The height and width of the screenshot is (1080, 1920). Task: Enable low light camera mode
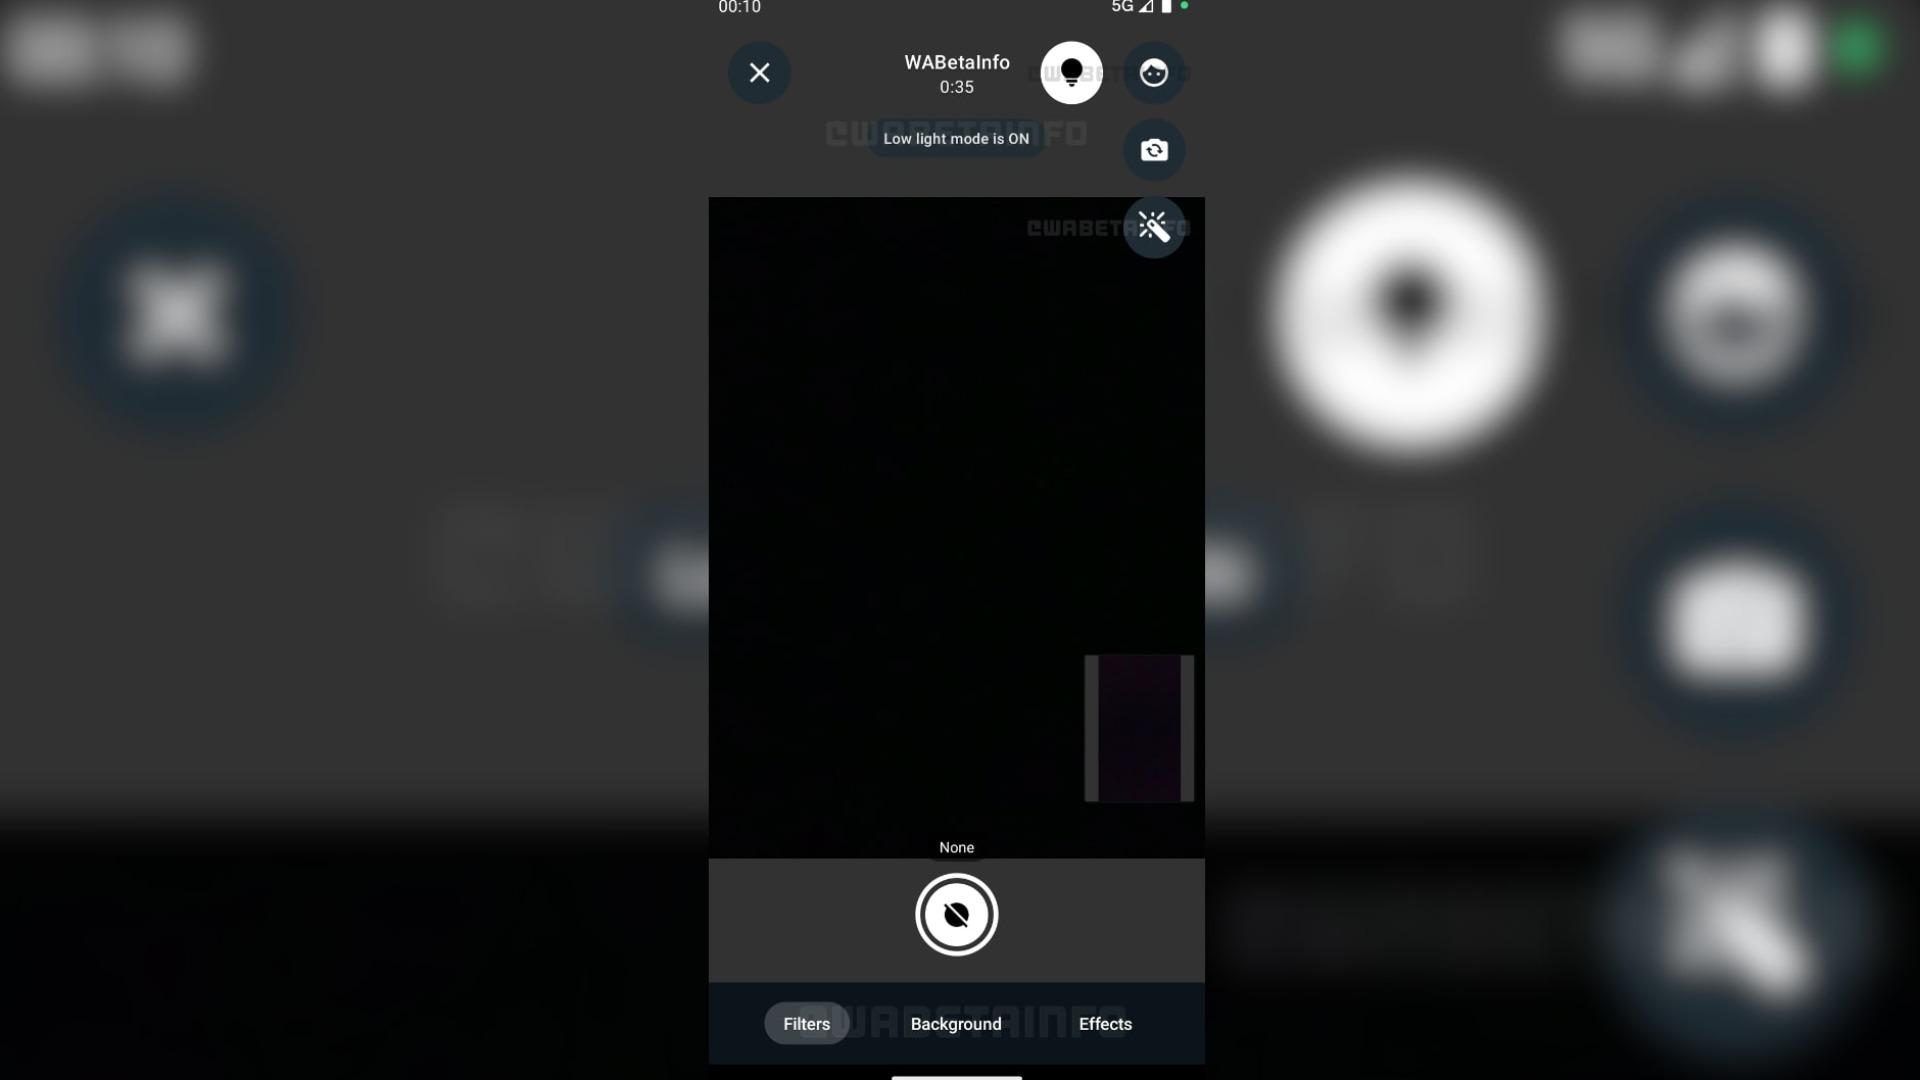click(1071, 73)
